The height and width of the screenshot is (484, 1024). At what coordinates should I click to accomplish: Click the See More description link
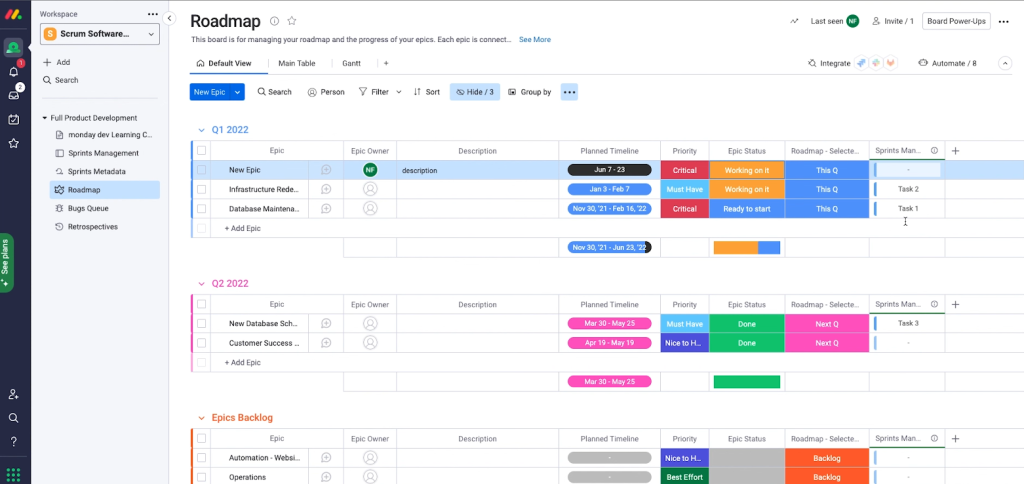(534, 40)
